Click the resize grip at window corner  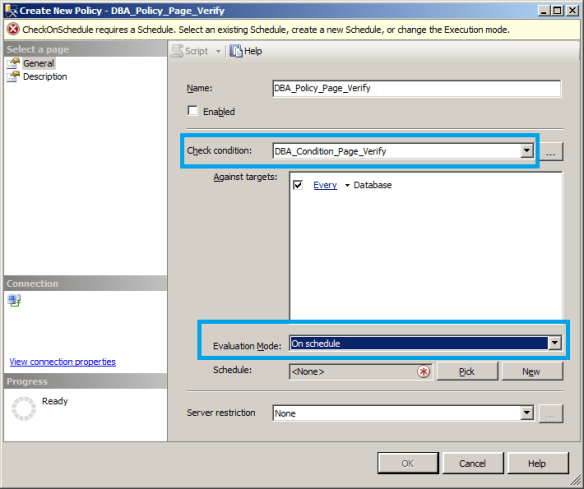click(576, 481)
